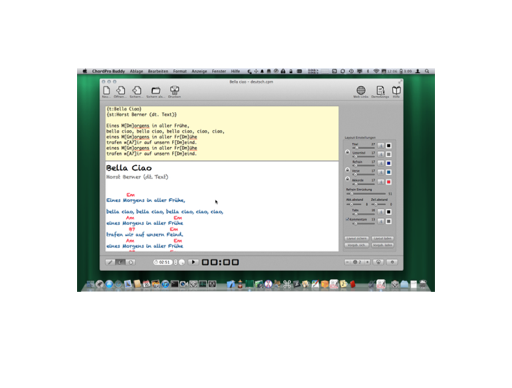Create a new song with Neu icon
Viewport: 512px width, 388px height.
[x=106, y=91]
